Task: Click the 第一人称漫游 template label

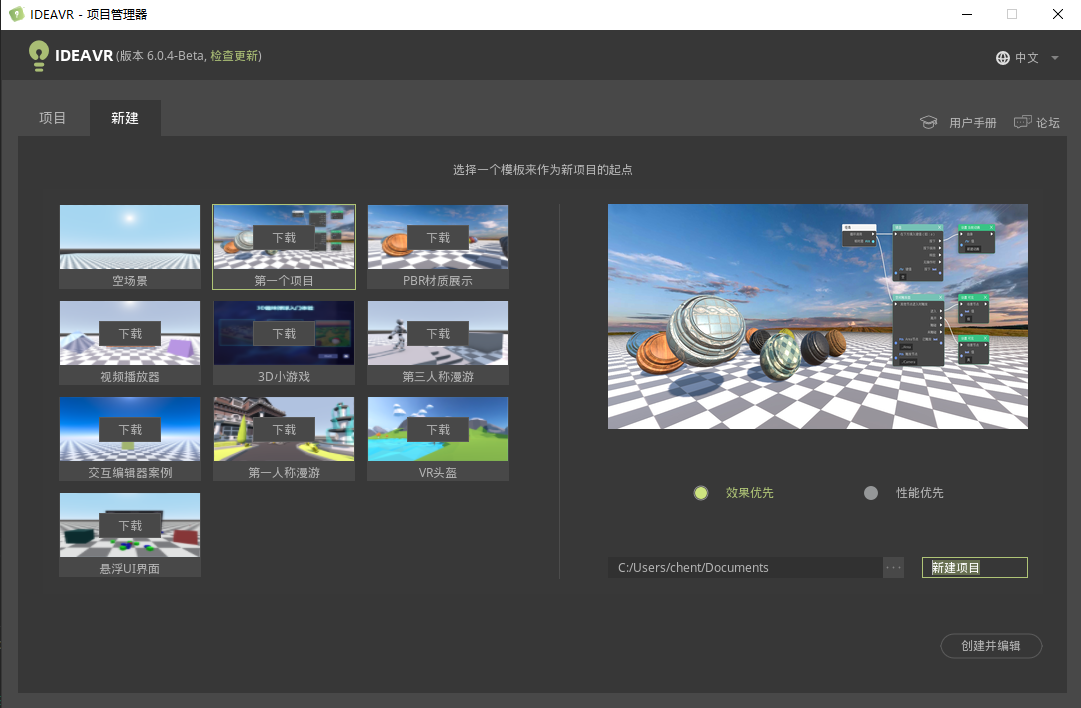Action: [284, 472]
